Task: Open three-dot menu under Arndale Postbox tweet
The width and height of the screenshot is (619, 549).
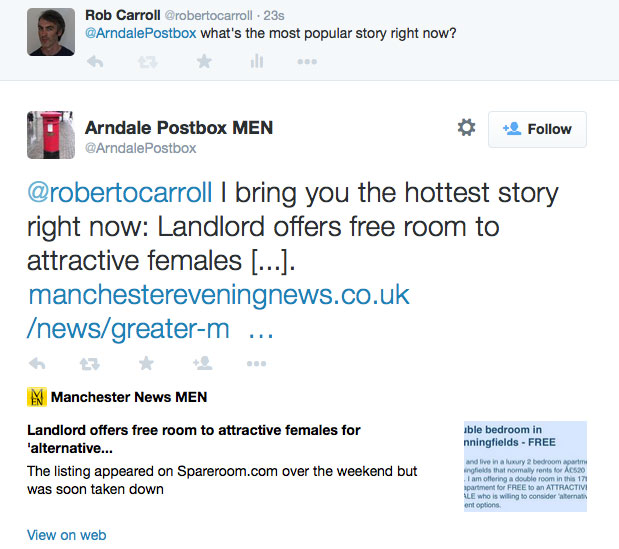Action: (256, 364)
